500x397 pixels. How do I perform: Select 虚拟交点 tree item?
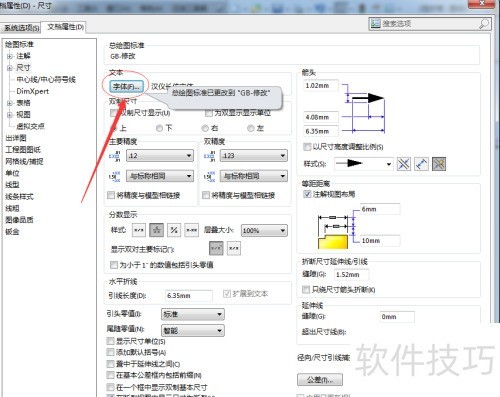(x=30, y=126)
